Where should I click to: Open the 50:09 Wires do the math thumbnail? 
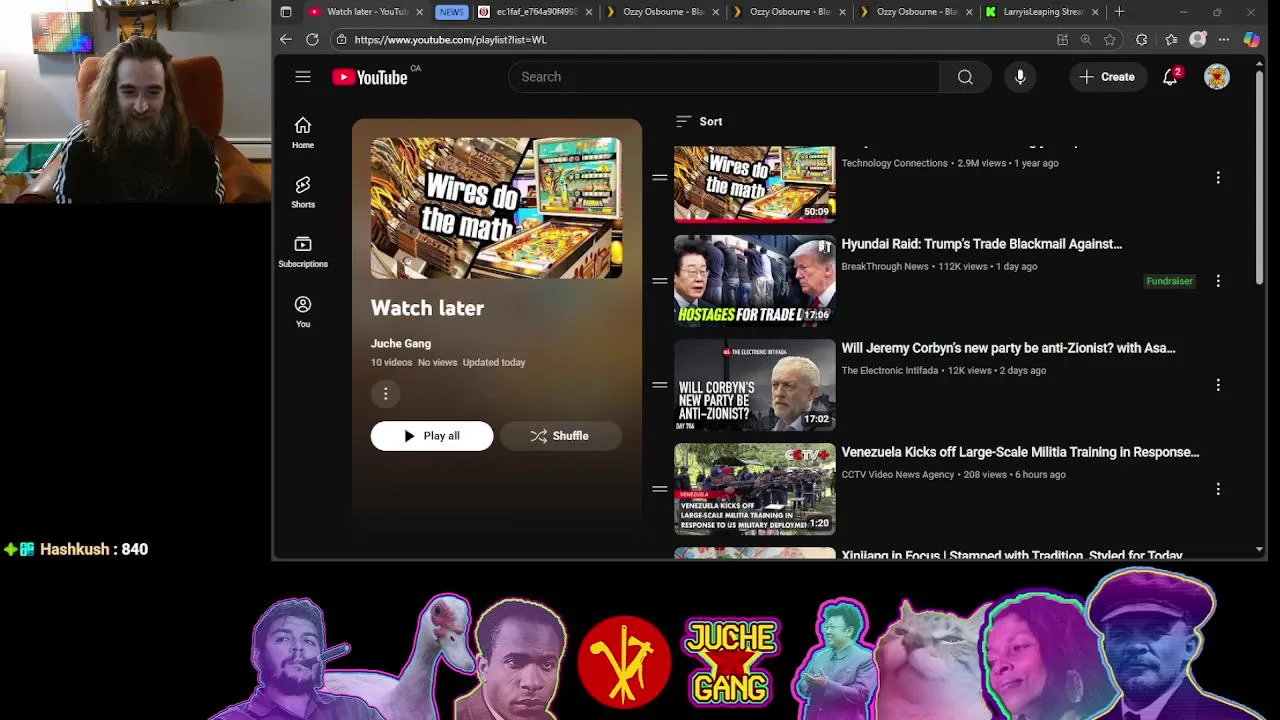pos(754,184)
